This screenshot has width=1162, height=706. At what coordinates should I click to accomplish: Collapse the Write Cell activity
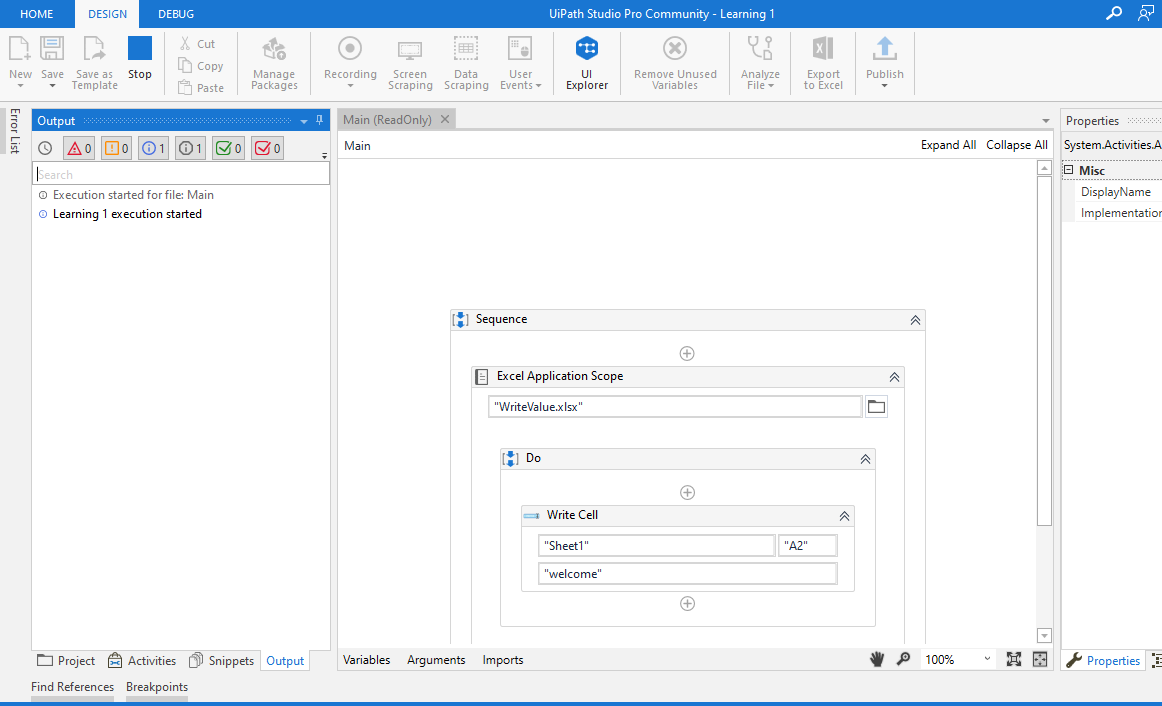pyautogui.click(x=844, y=516)
